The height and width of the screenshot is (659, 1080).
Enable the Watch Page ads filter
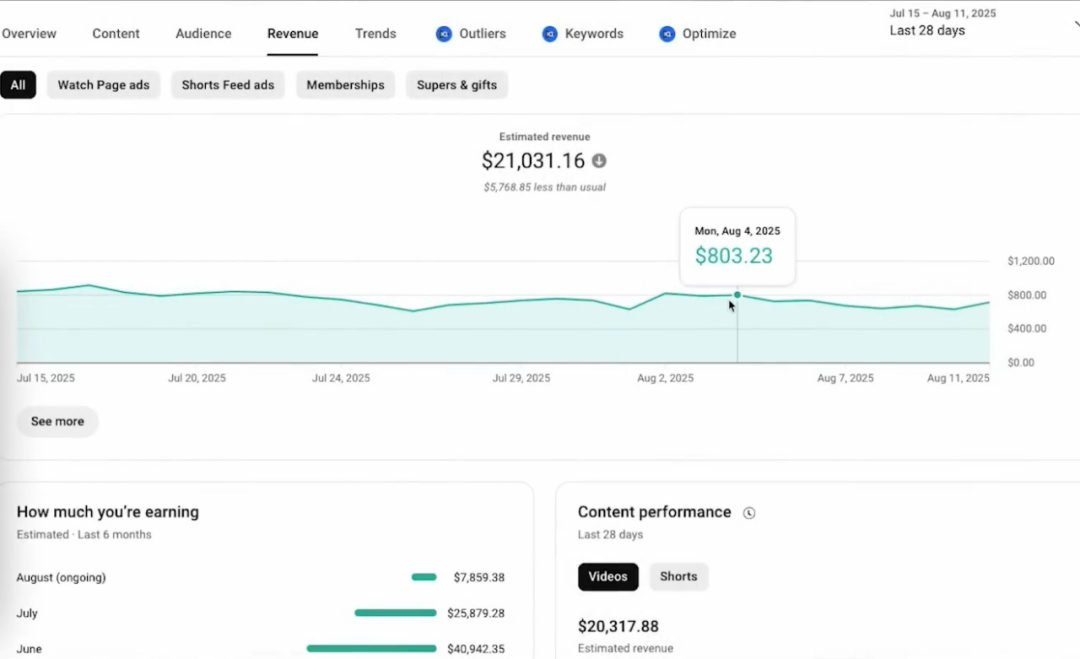pos(103,85)
